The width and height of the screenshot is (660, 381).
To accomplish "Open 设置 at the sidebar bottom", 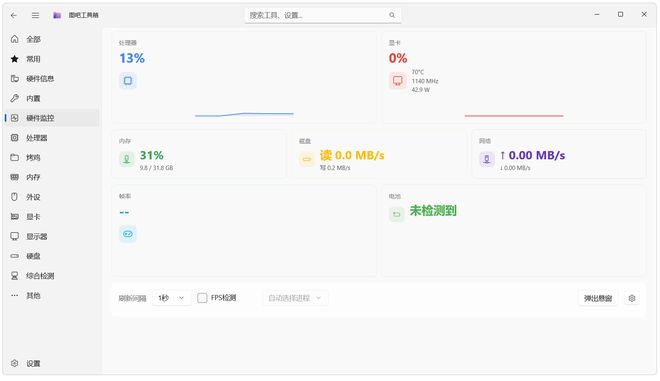I will [x=52, y=363].
